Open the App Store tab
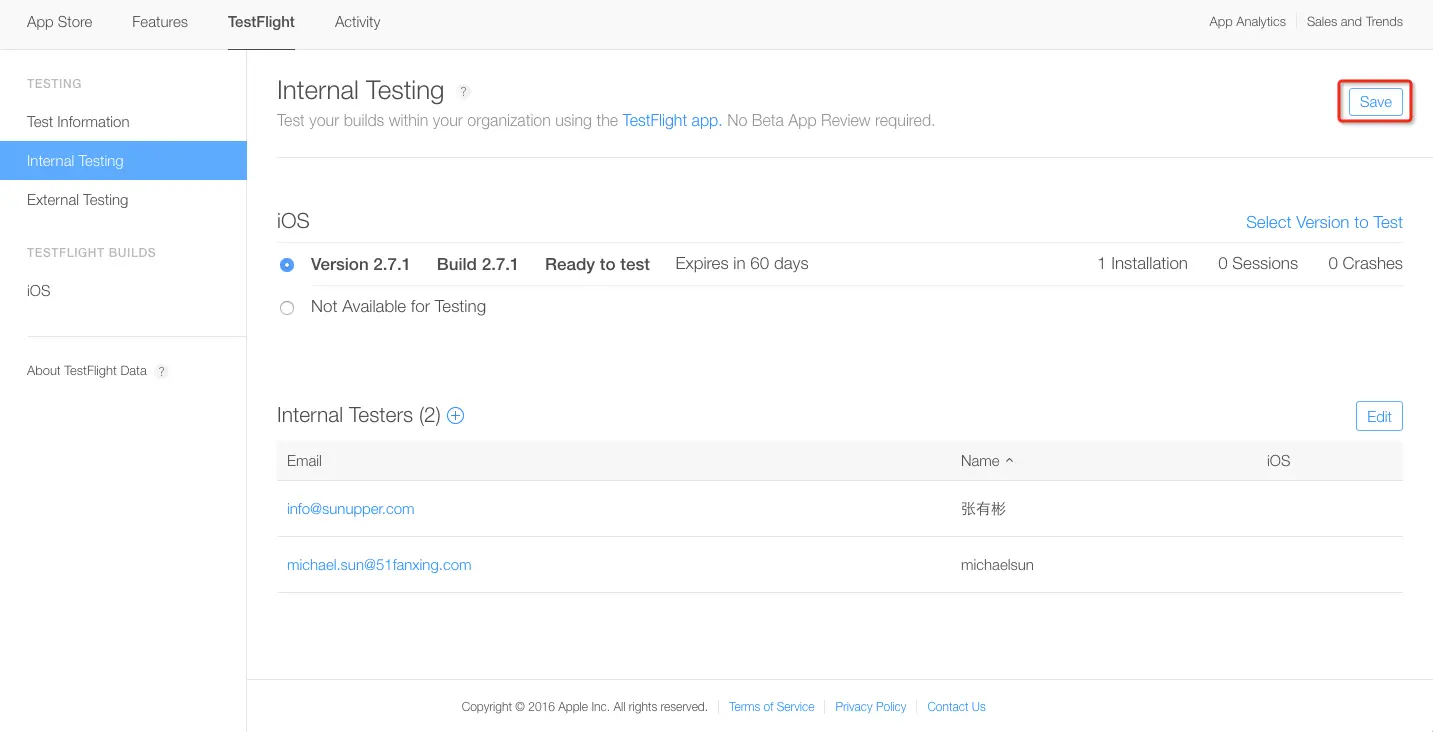The width and height of the screenshot is (1433, 732). [59, 22]
